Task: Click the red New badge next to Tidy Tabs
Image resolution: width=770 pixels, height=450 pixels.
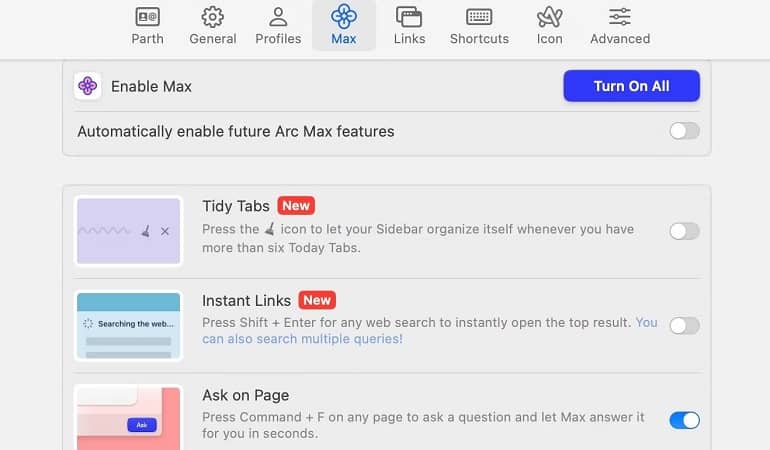Action: pos(296,205)
